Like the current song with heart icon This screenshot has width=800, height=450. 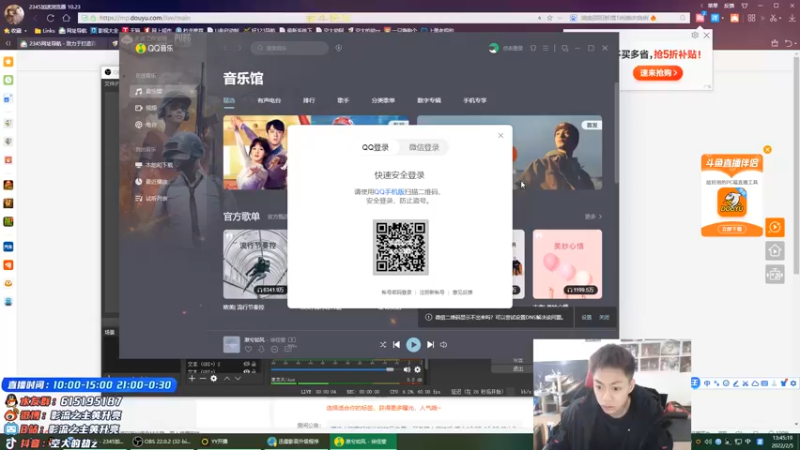point(248,349)
